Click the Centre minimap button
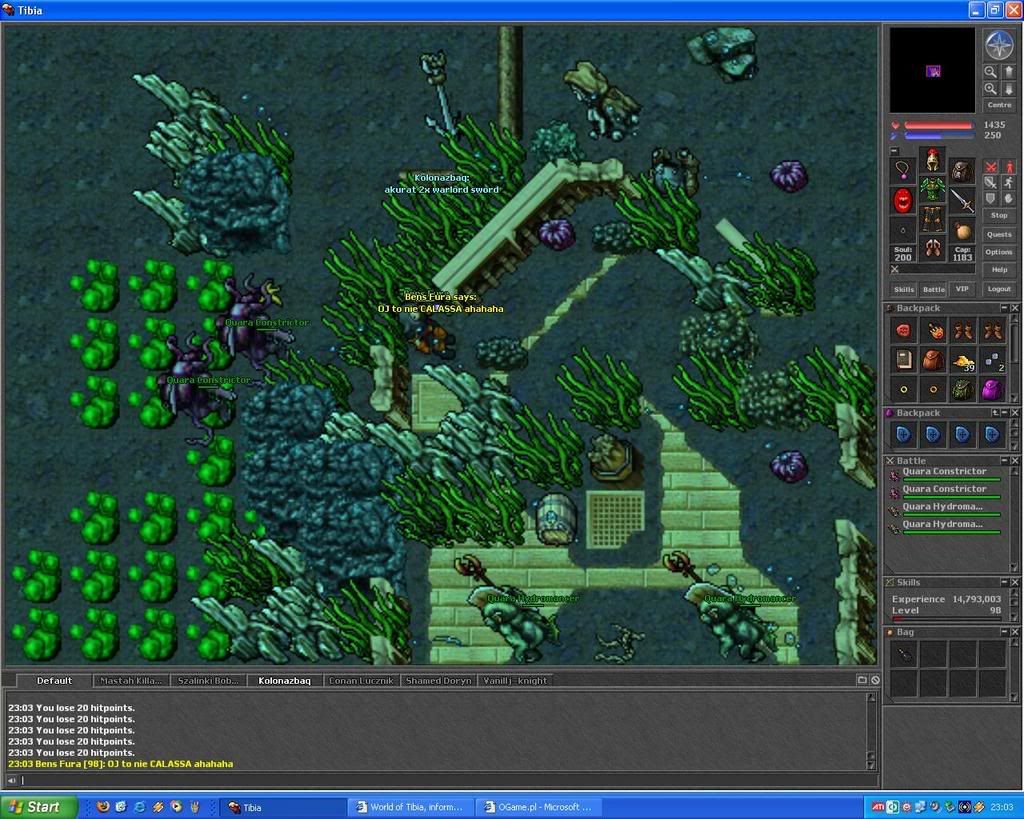Screen dimensions: 1024x819 coord(999,104)
